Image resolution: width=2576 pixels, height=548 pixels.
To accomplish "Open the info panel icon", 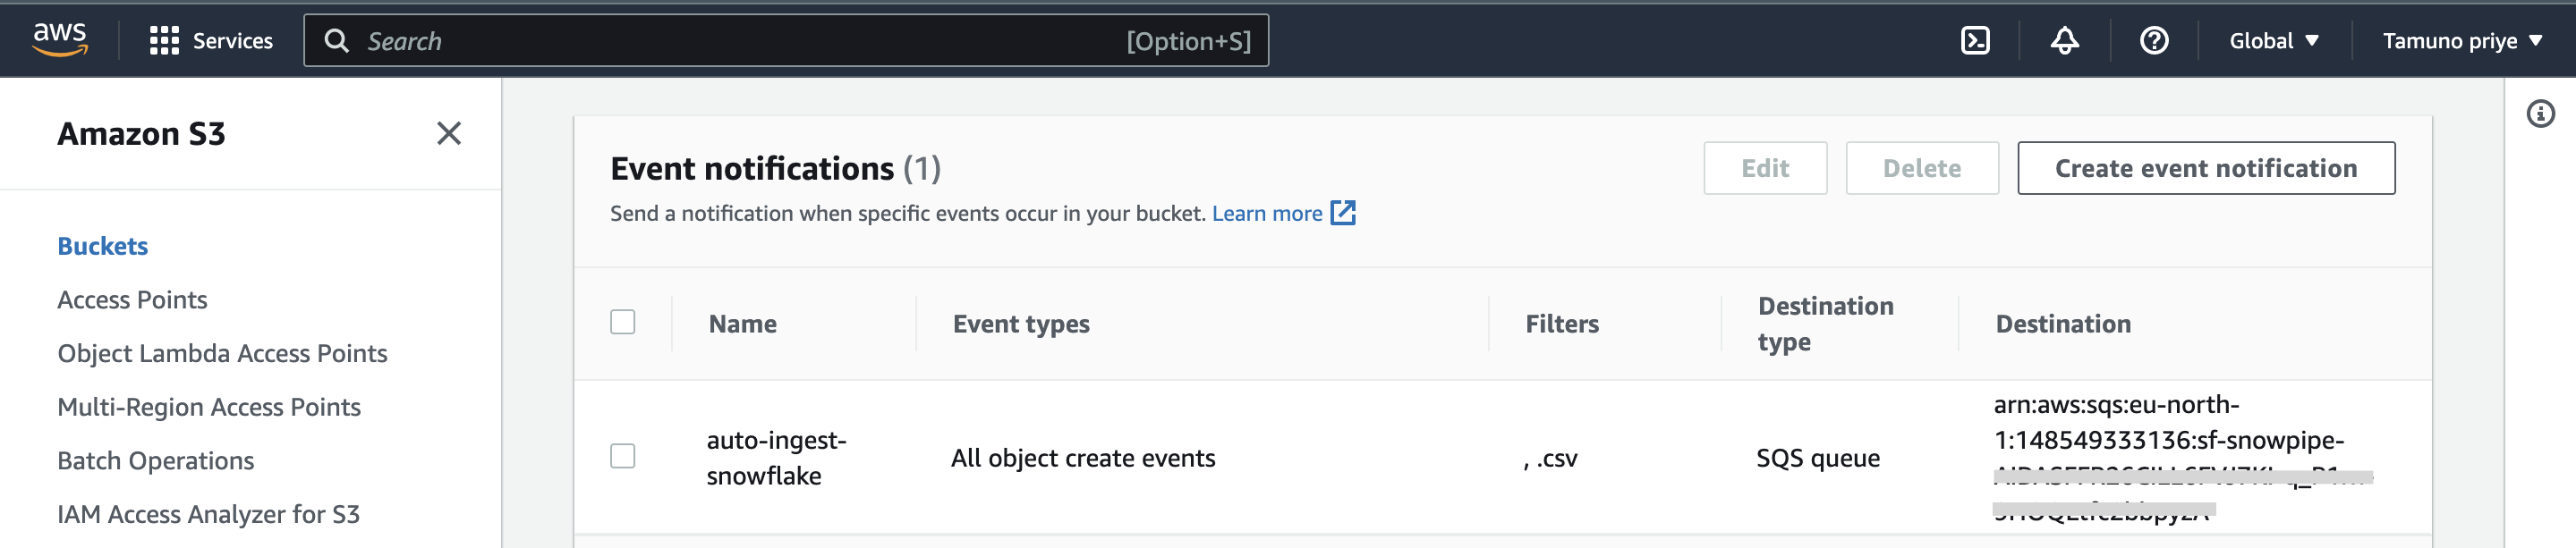I will 2540,114.
